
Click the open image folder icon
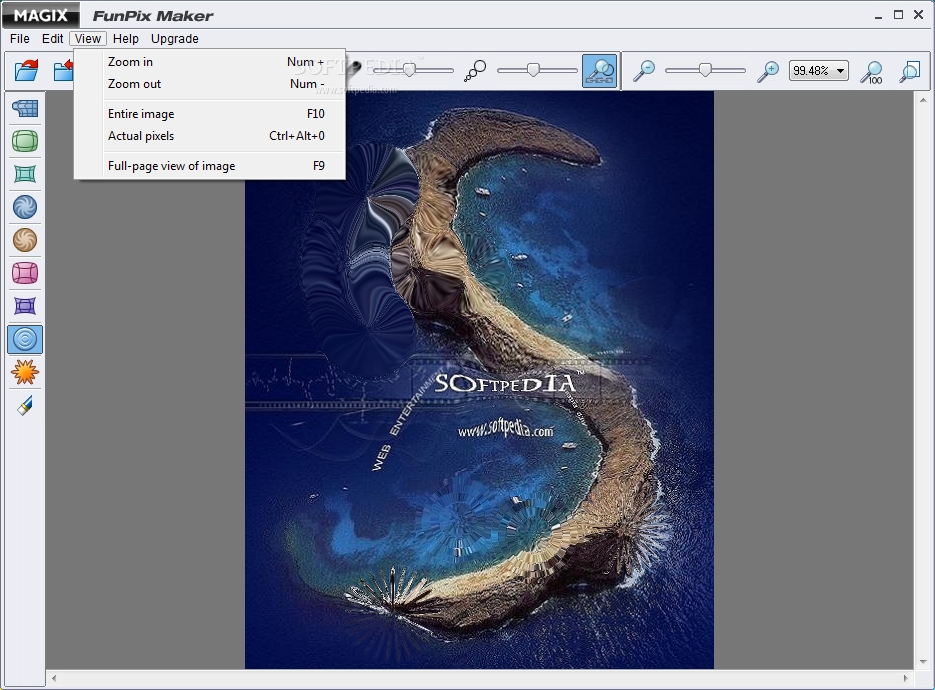pyautogui.click(x=27, y=70)
